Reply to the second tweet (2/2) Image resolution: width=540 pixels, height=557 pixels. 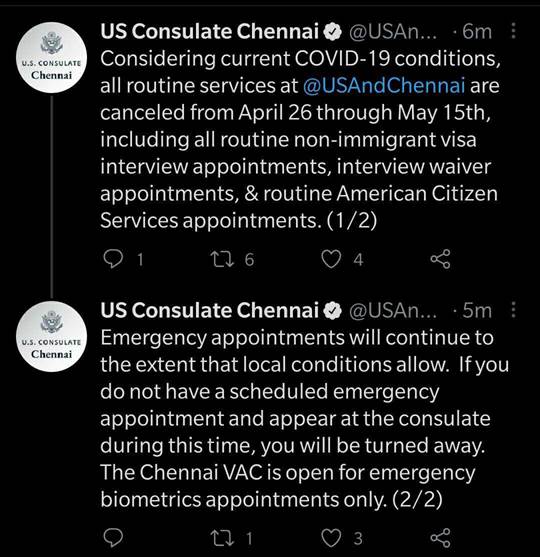click(113, 538)
